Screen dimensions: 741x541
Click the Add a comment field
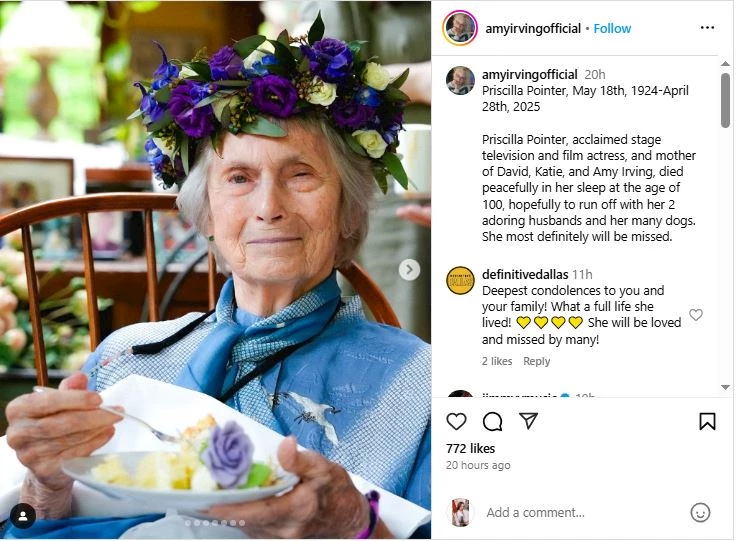(580, 512)
